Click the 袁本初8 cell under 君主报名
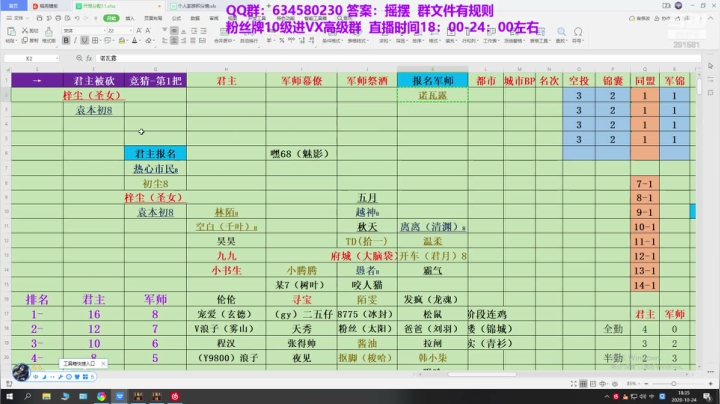The height and width of the screenshot is (404, 720). coord(155,212)
